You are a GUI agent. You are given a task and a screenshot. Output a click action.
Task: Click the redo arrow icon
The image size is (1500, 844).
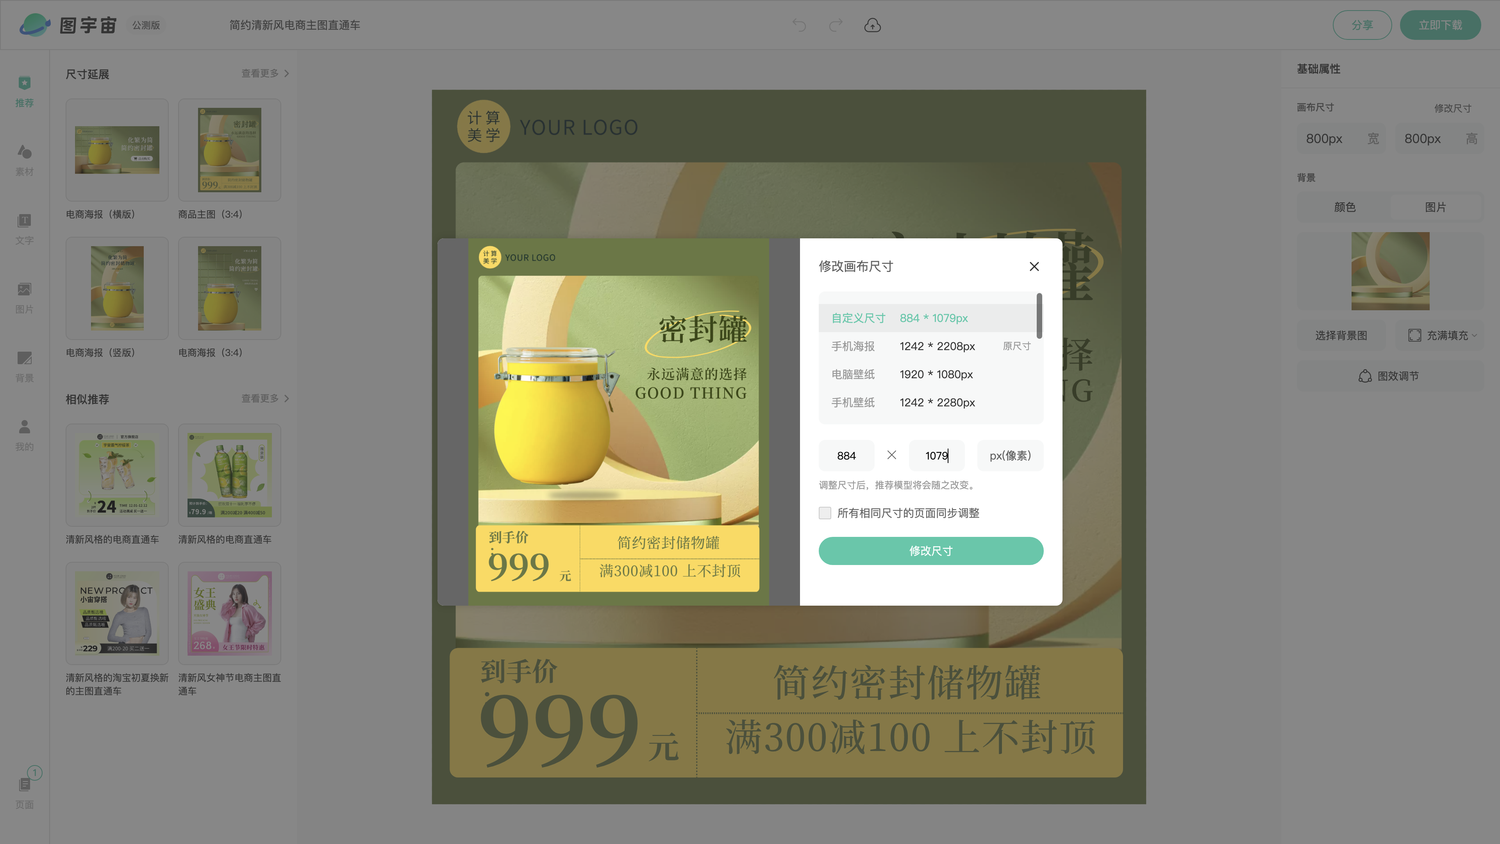coord(836,25)
